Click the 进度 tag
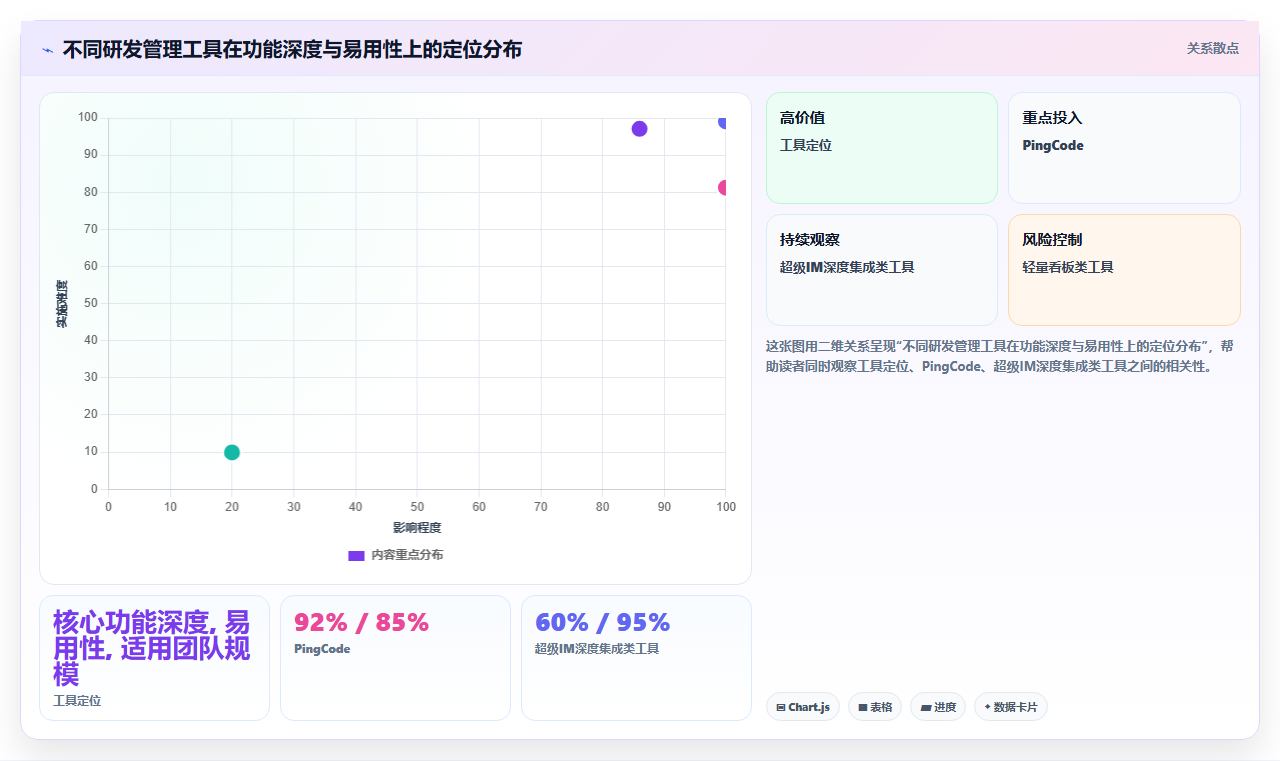 pos(937,707)
